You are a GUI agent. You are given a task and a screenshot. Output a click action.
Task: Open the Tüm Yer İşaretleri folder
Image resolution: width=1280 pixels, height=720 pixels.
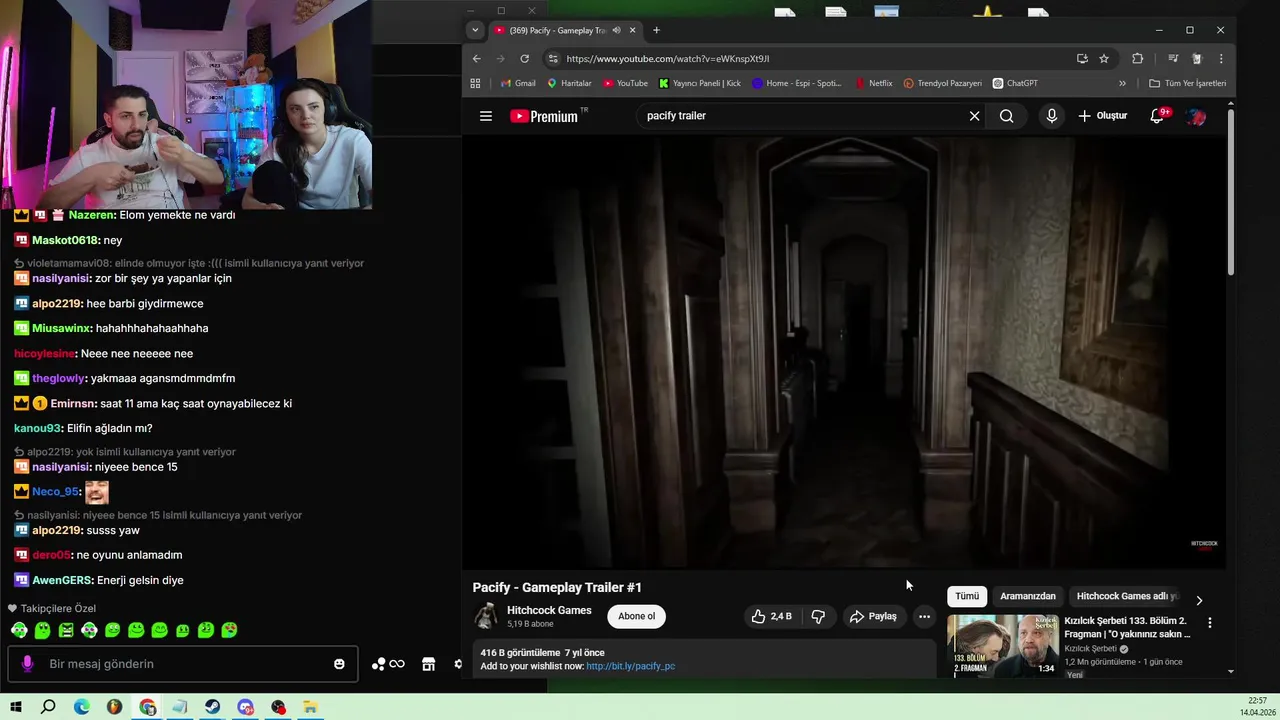1187,84
